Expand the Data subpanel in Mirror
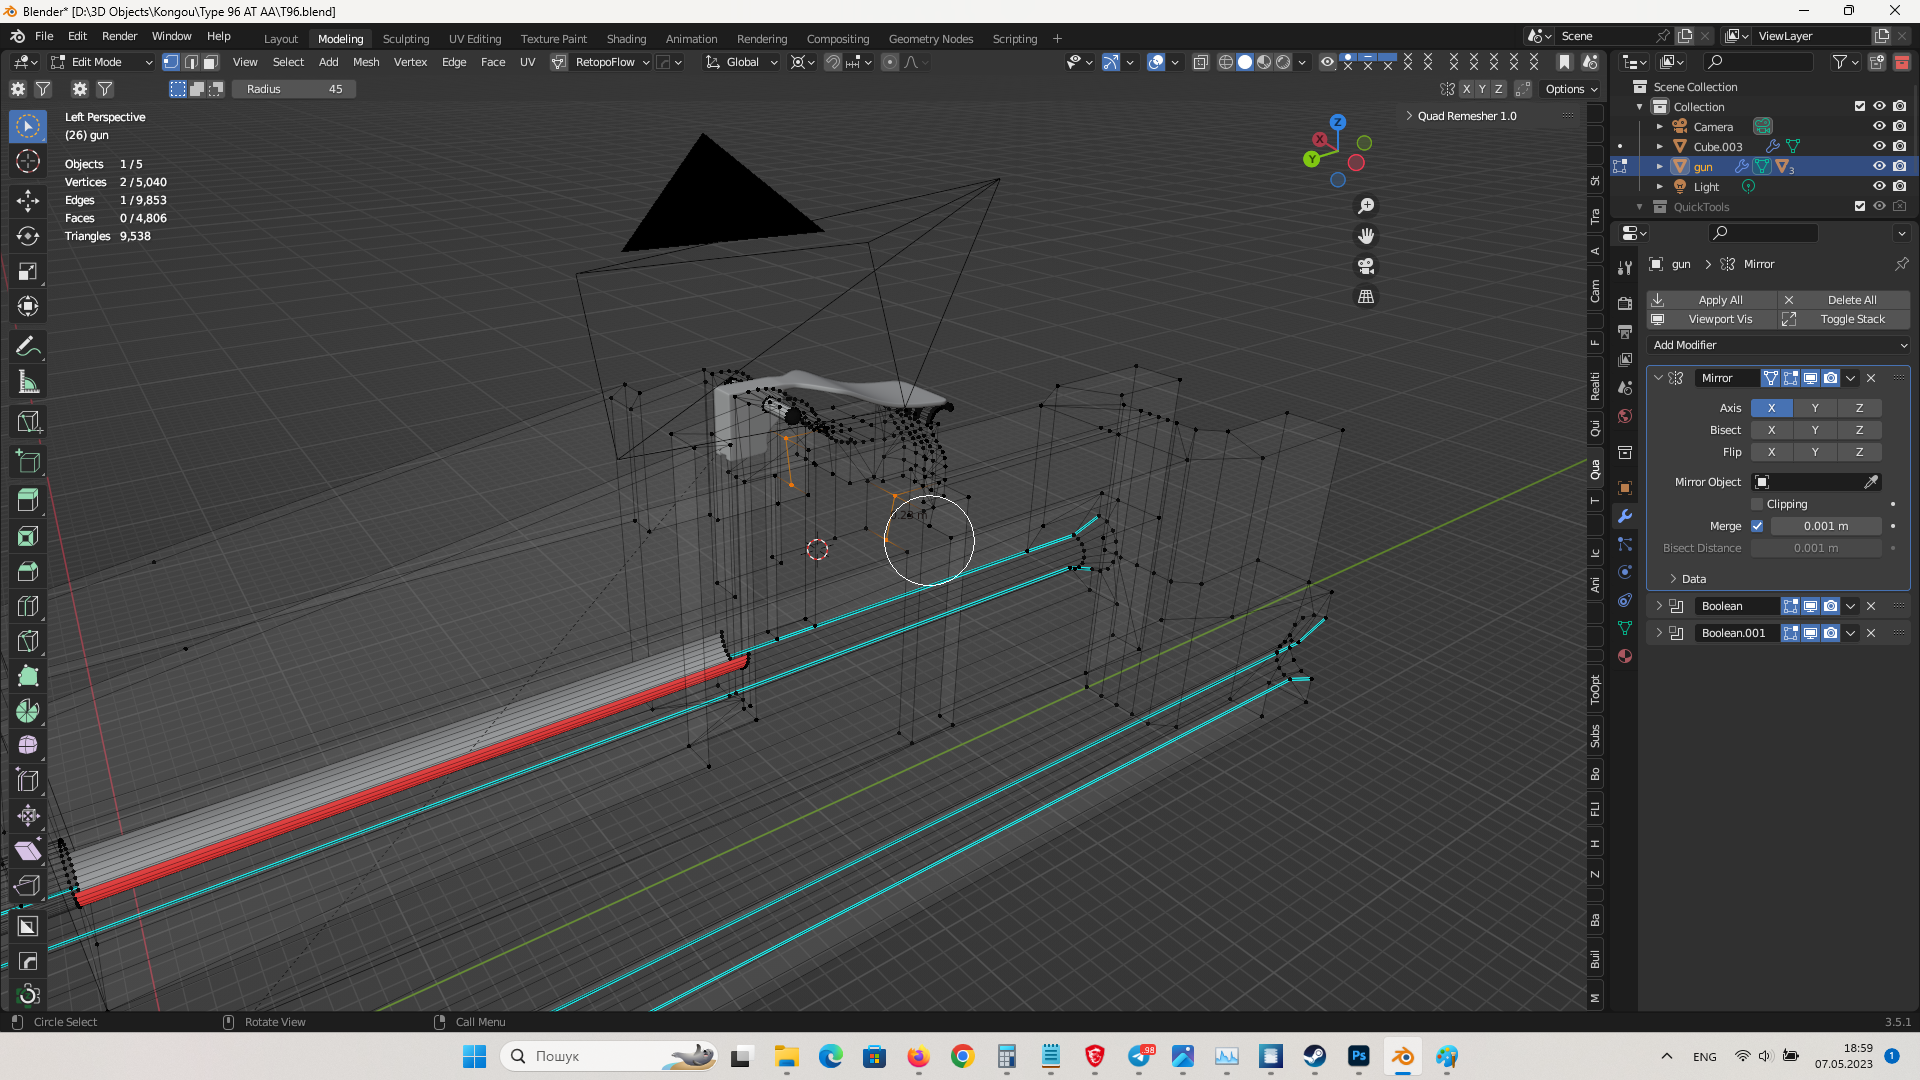 click(x=1673, y=579)
